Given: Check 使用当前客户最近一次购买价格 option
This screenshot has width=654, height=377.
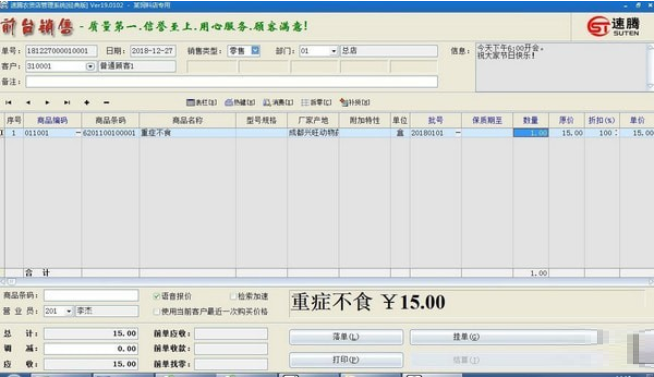Looking at the screenshot, I should 156,312.
